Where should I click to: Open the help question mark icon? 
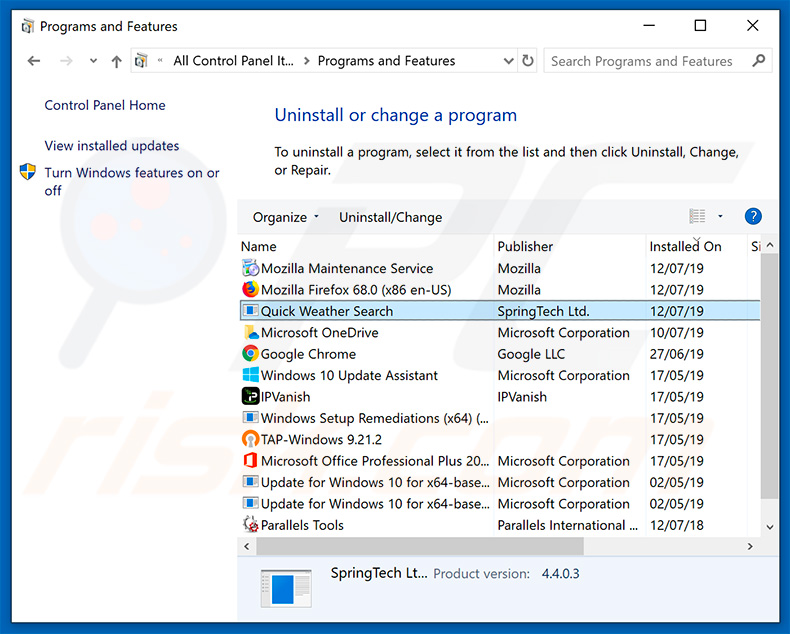click(753, 216)
